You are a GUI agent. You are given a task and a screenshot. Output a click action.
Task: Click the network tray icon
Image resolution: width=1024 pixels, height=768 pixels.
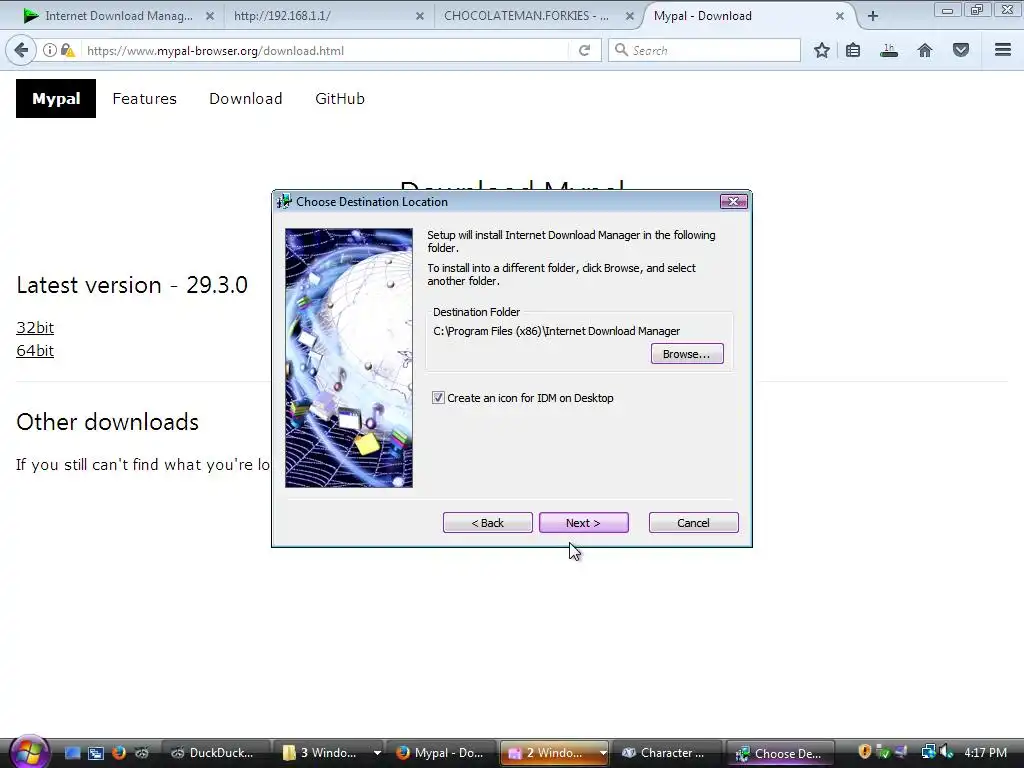click(x=928, y=752)
